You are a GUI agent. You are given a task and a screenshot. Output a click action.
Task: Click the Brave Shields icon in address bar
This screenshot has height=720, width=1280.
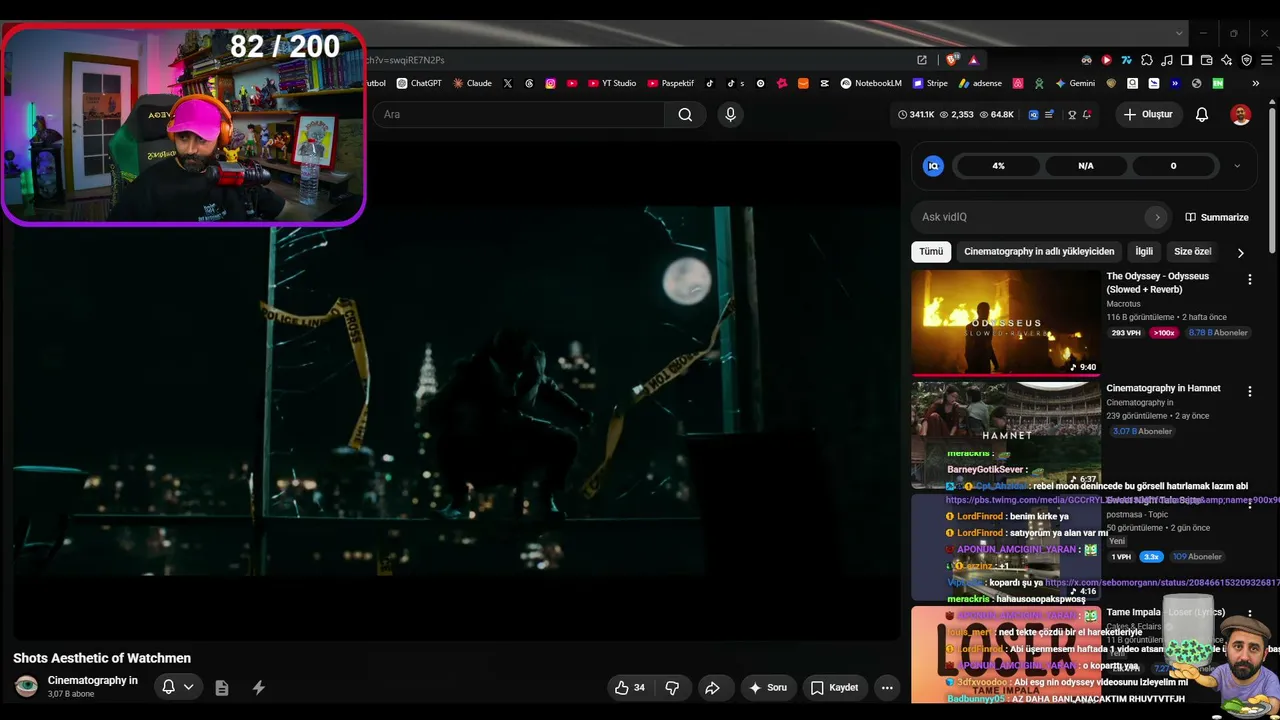click(953, 60)
